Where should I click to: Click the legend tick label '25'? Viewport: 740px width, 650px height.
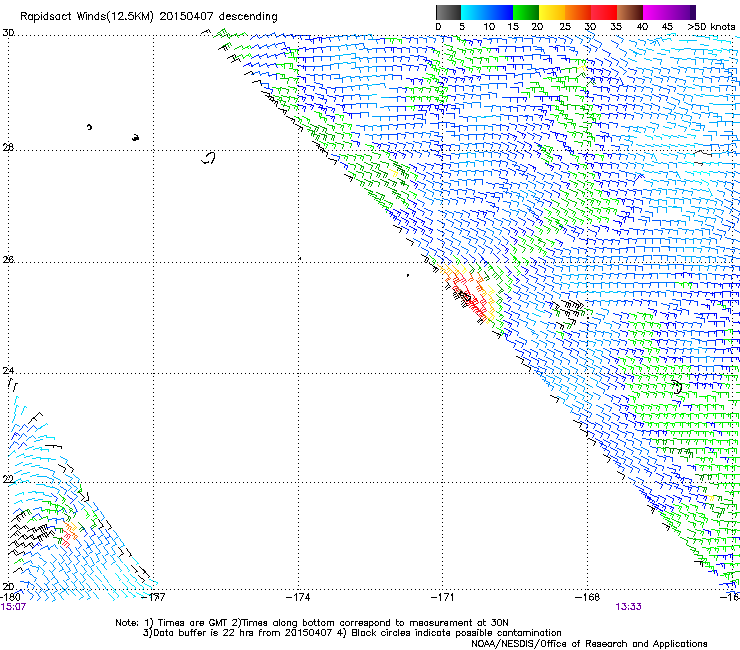pyautogui.click(x=564, y=27)
